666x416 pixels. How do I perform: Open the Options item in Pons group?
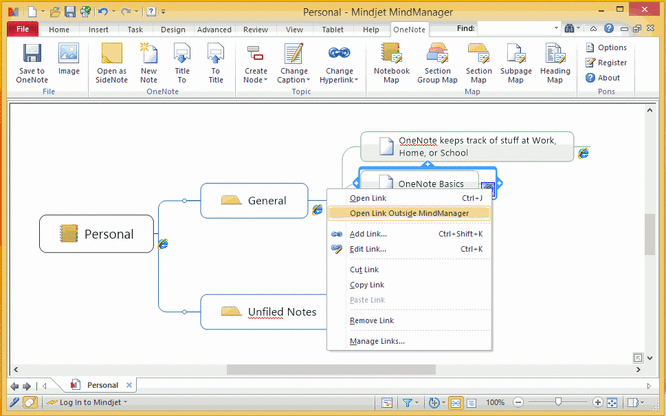606,48
